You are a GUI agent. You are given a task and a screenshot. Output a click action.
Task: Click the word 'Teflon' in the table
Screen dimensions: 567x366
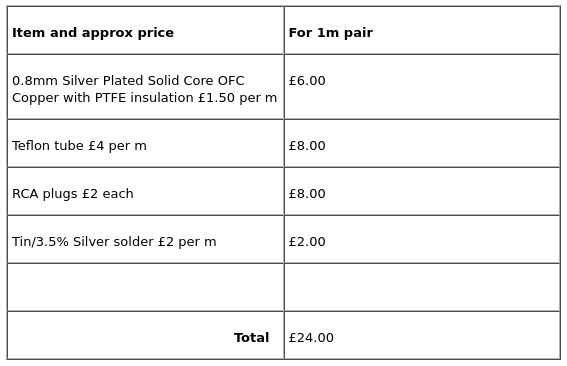[x=30, y=145]
